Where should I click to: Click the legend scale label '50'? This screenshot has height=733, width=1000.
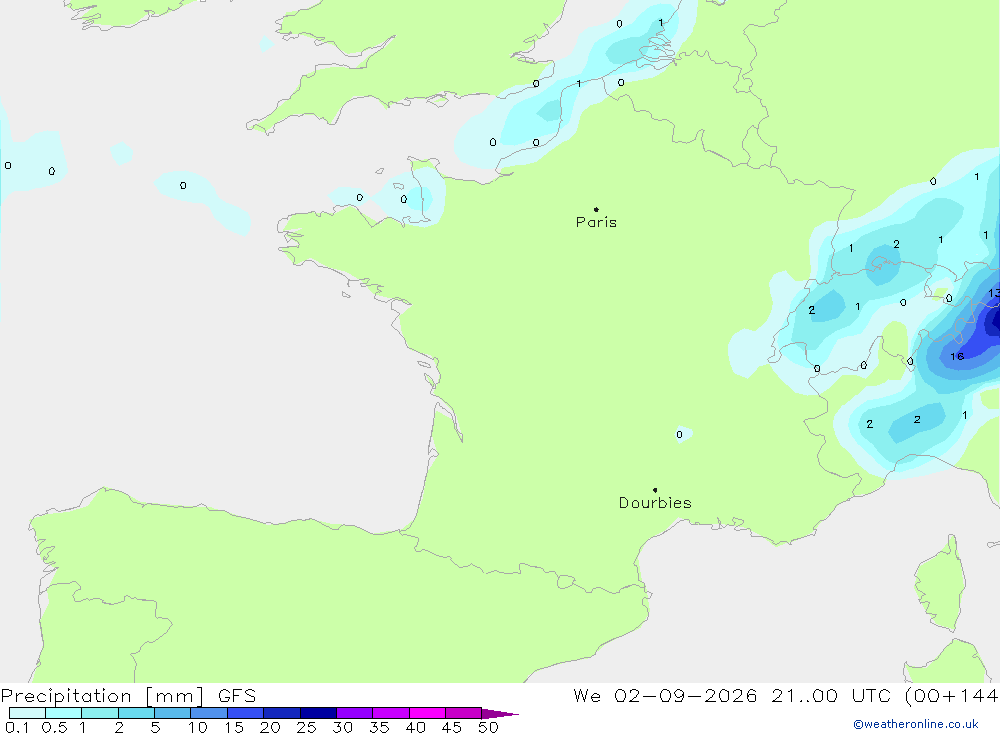click(488, 727)
